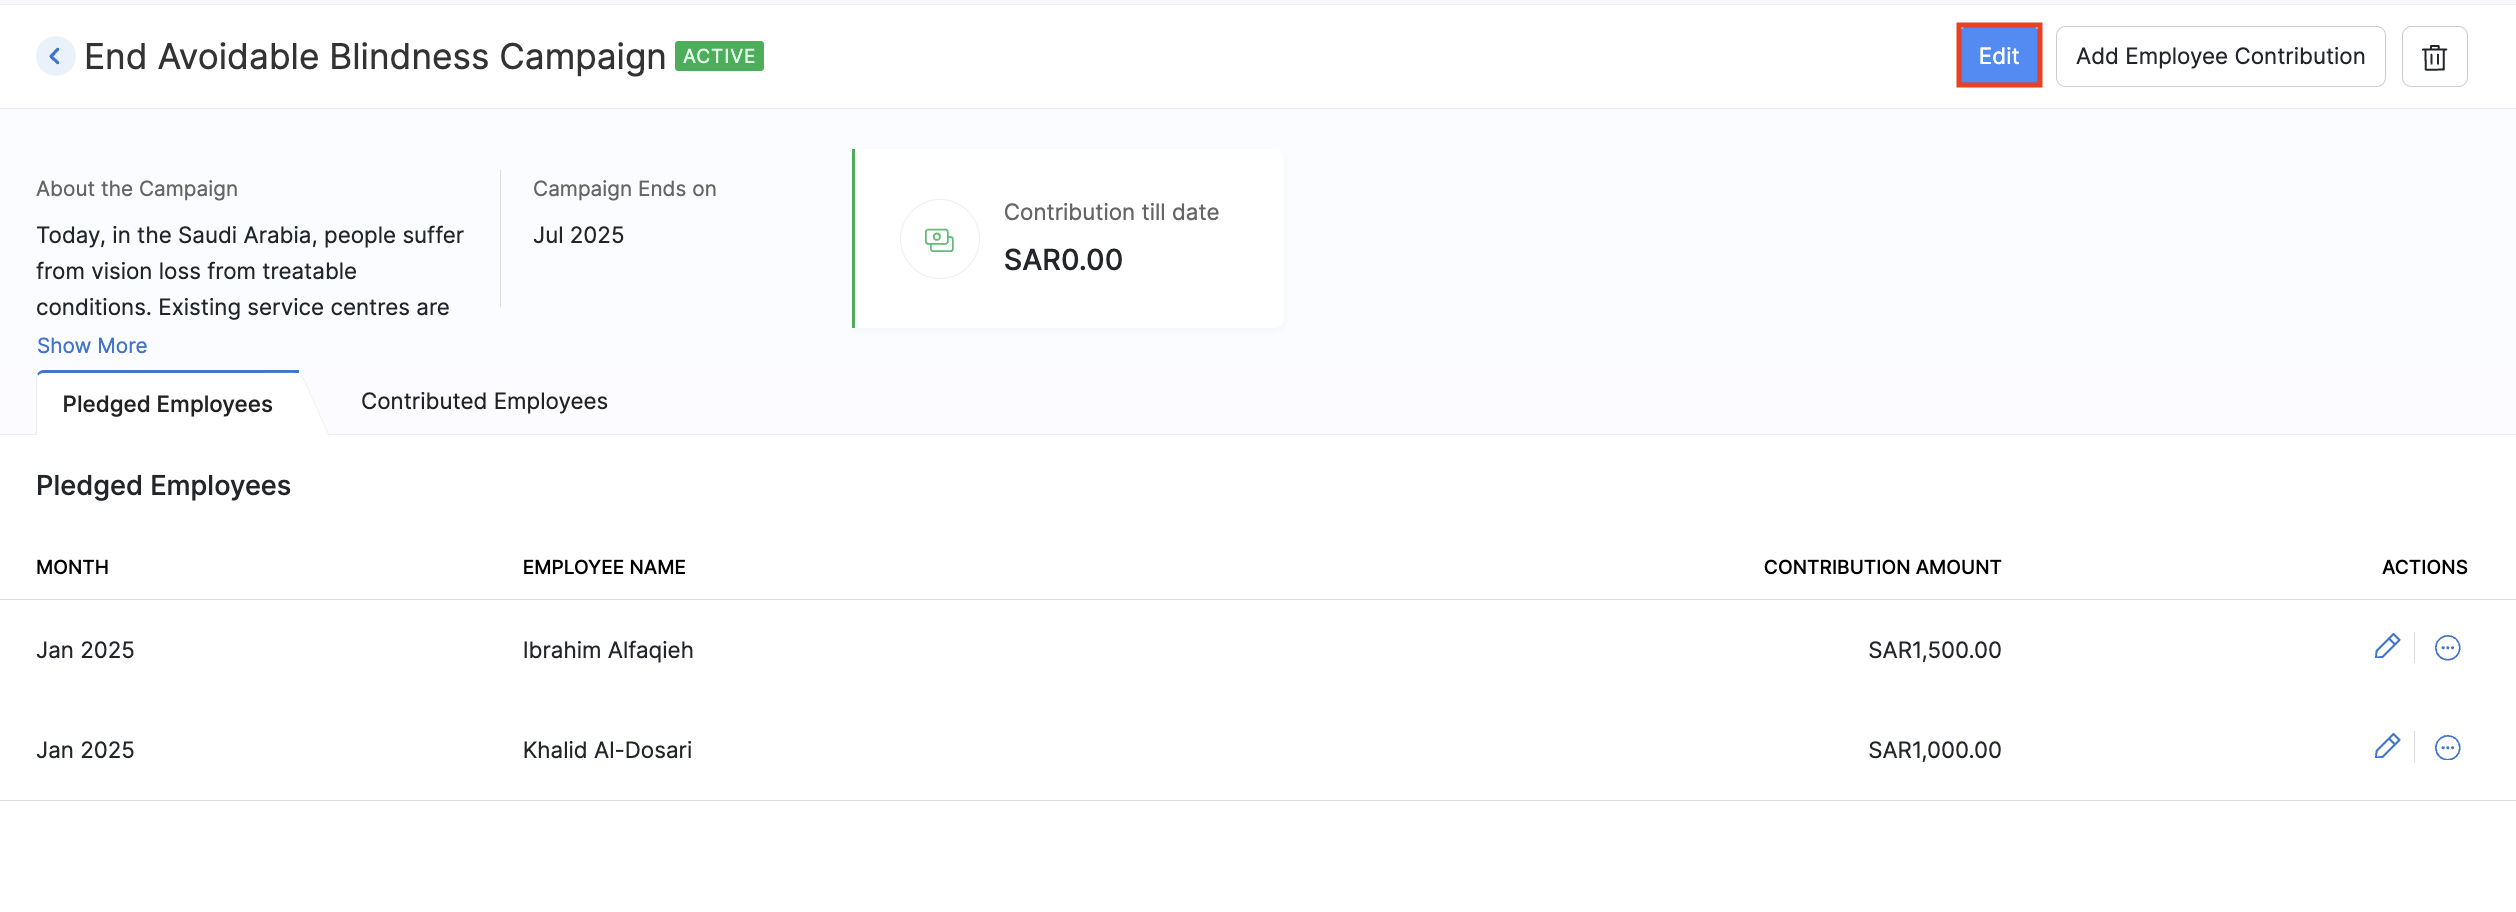Click the back arrow beside campaign title
Viewport: 2516px width, 912px height.
coord(55,57)
